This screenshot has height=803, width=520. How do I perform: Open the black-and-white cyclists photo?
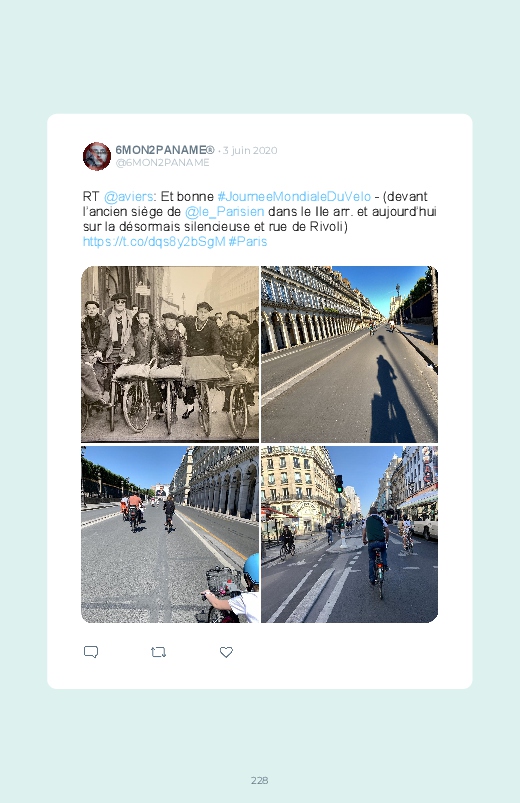[x=170, y=354]
